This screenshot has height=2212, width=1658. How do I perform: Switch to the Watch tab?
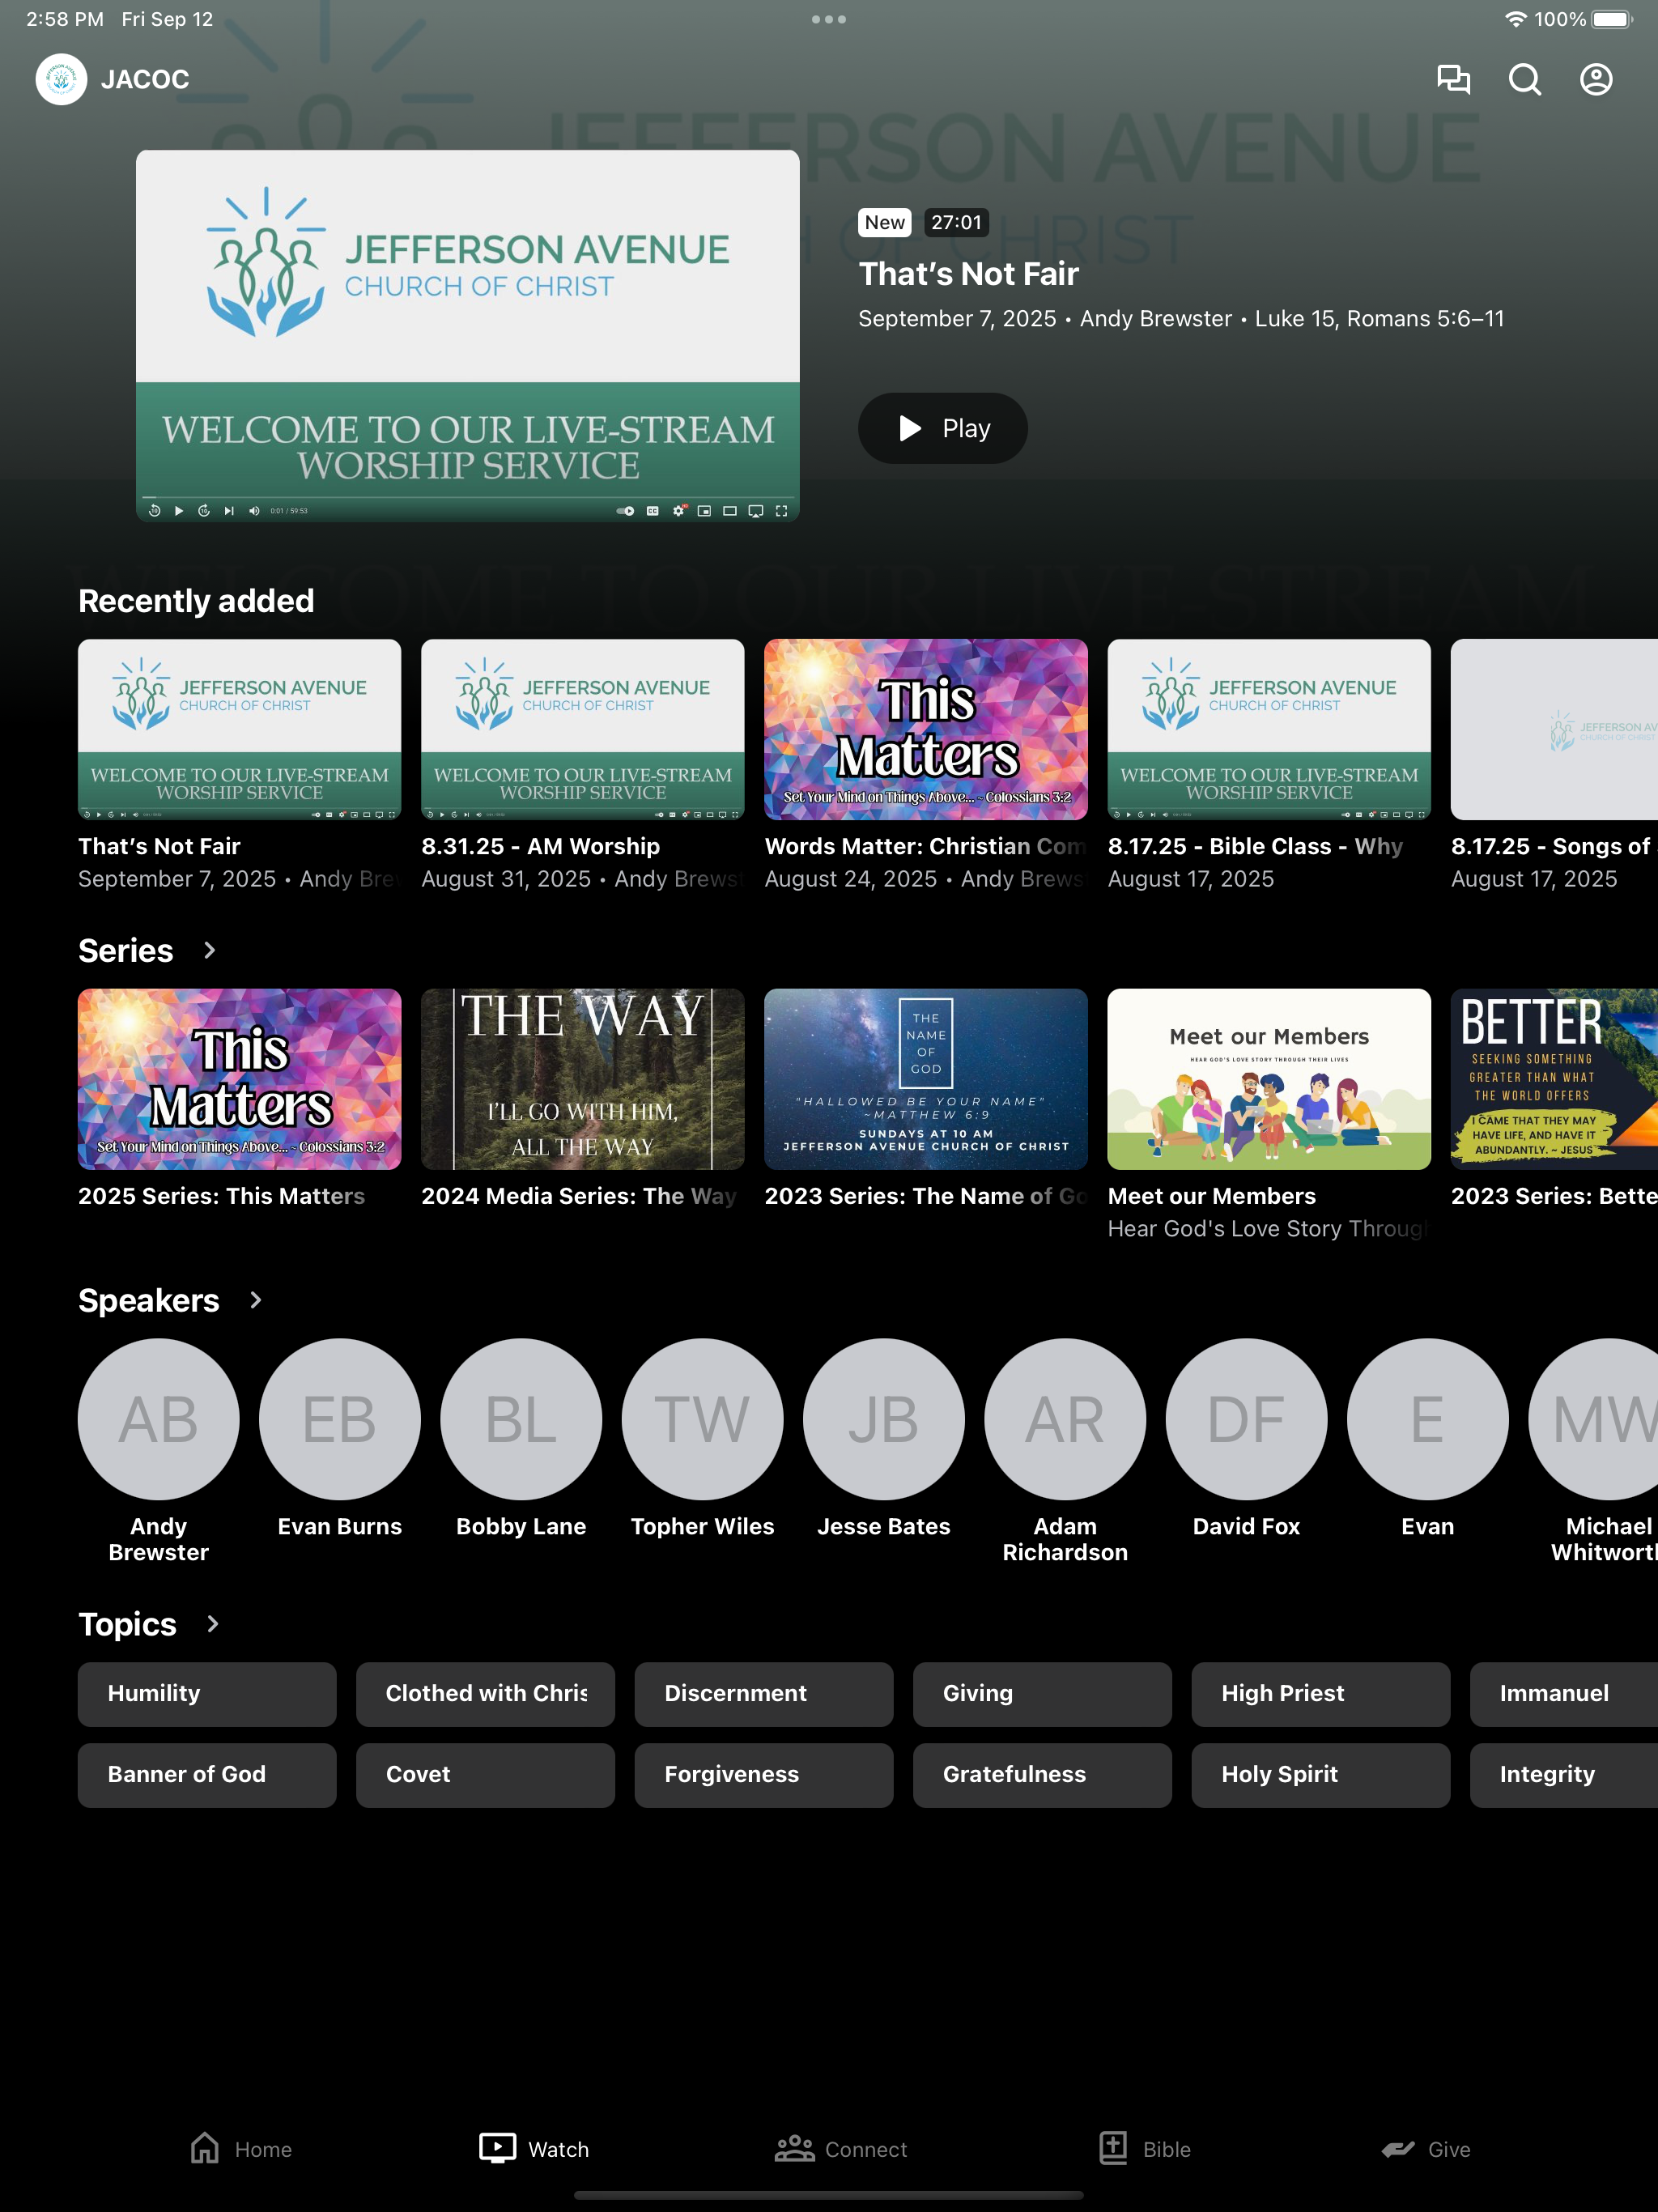click(x=534, y=2149)
